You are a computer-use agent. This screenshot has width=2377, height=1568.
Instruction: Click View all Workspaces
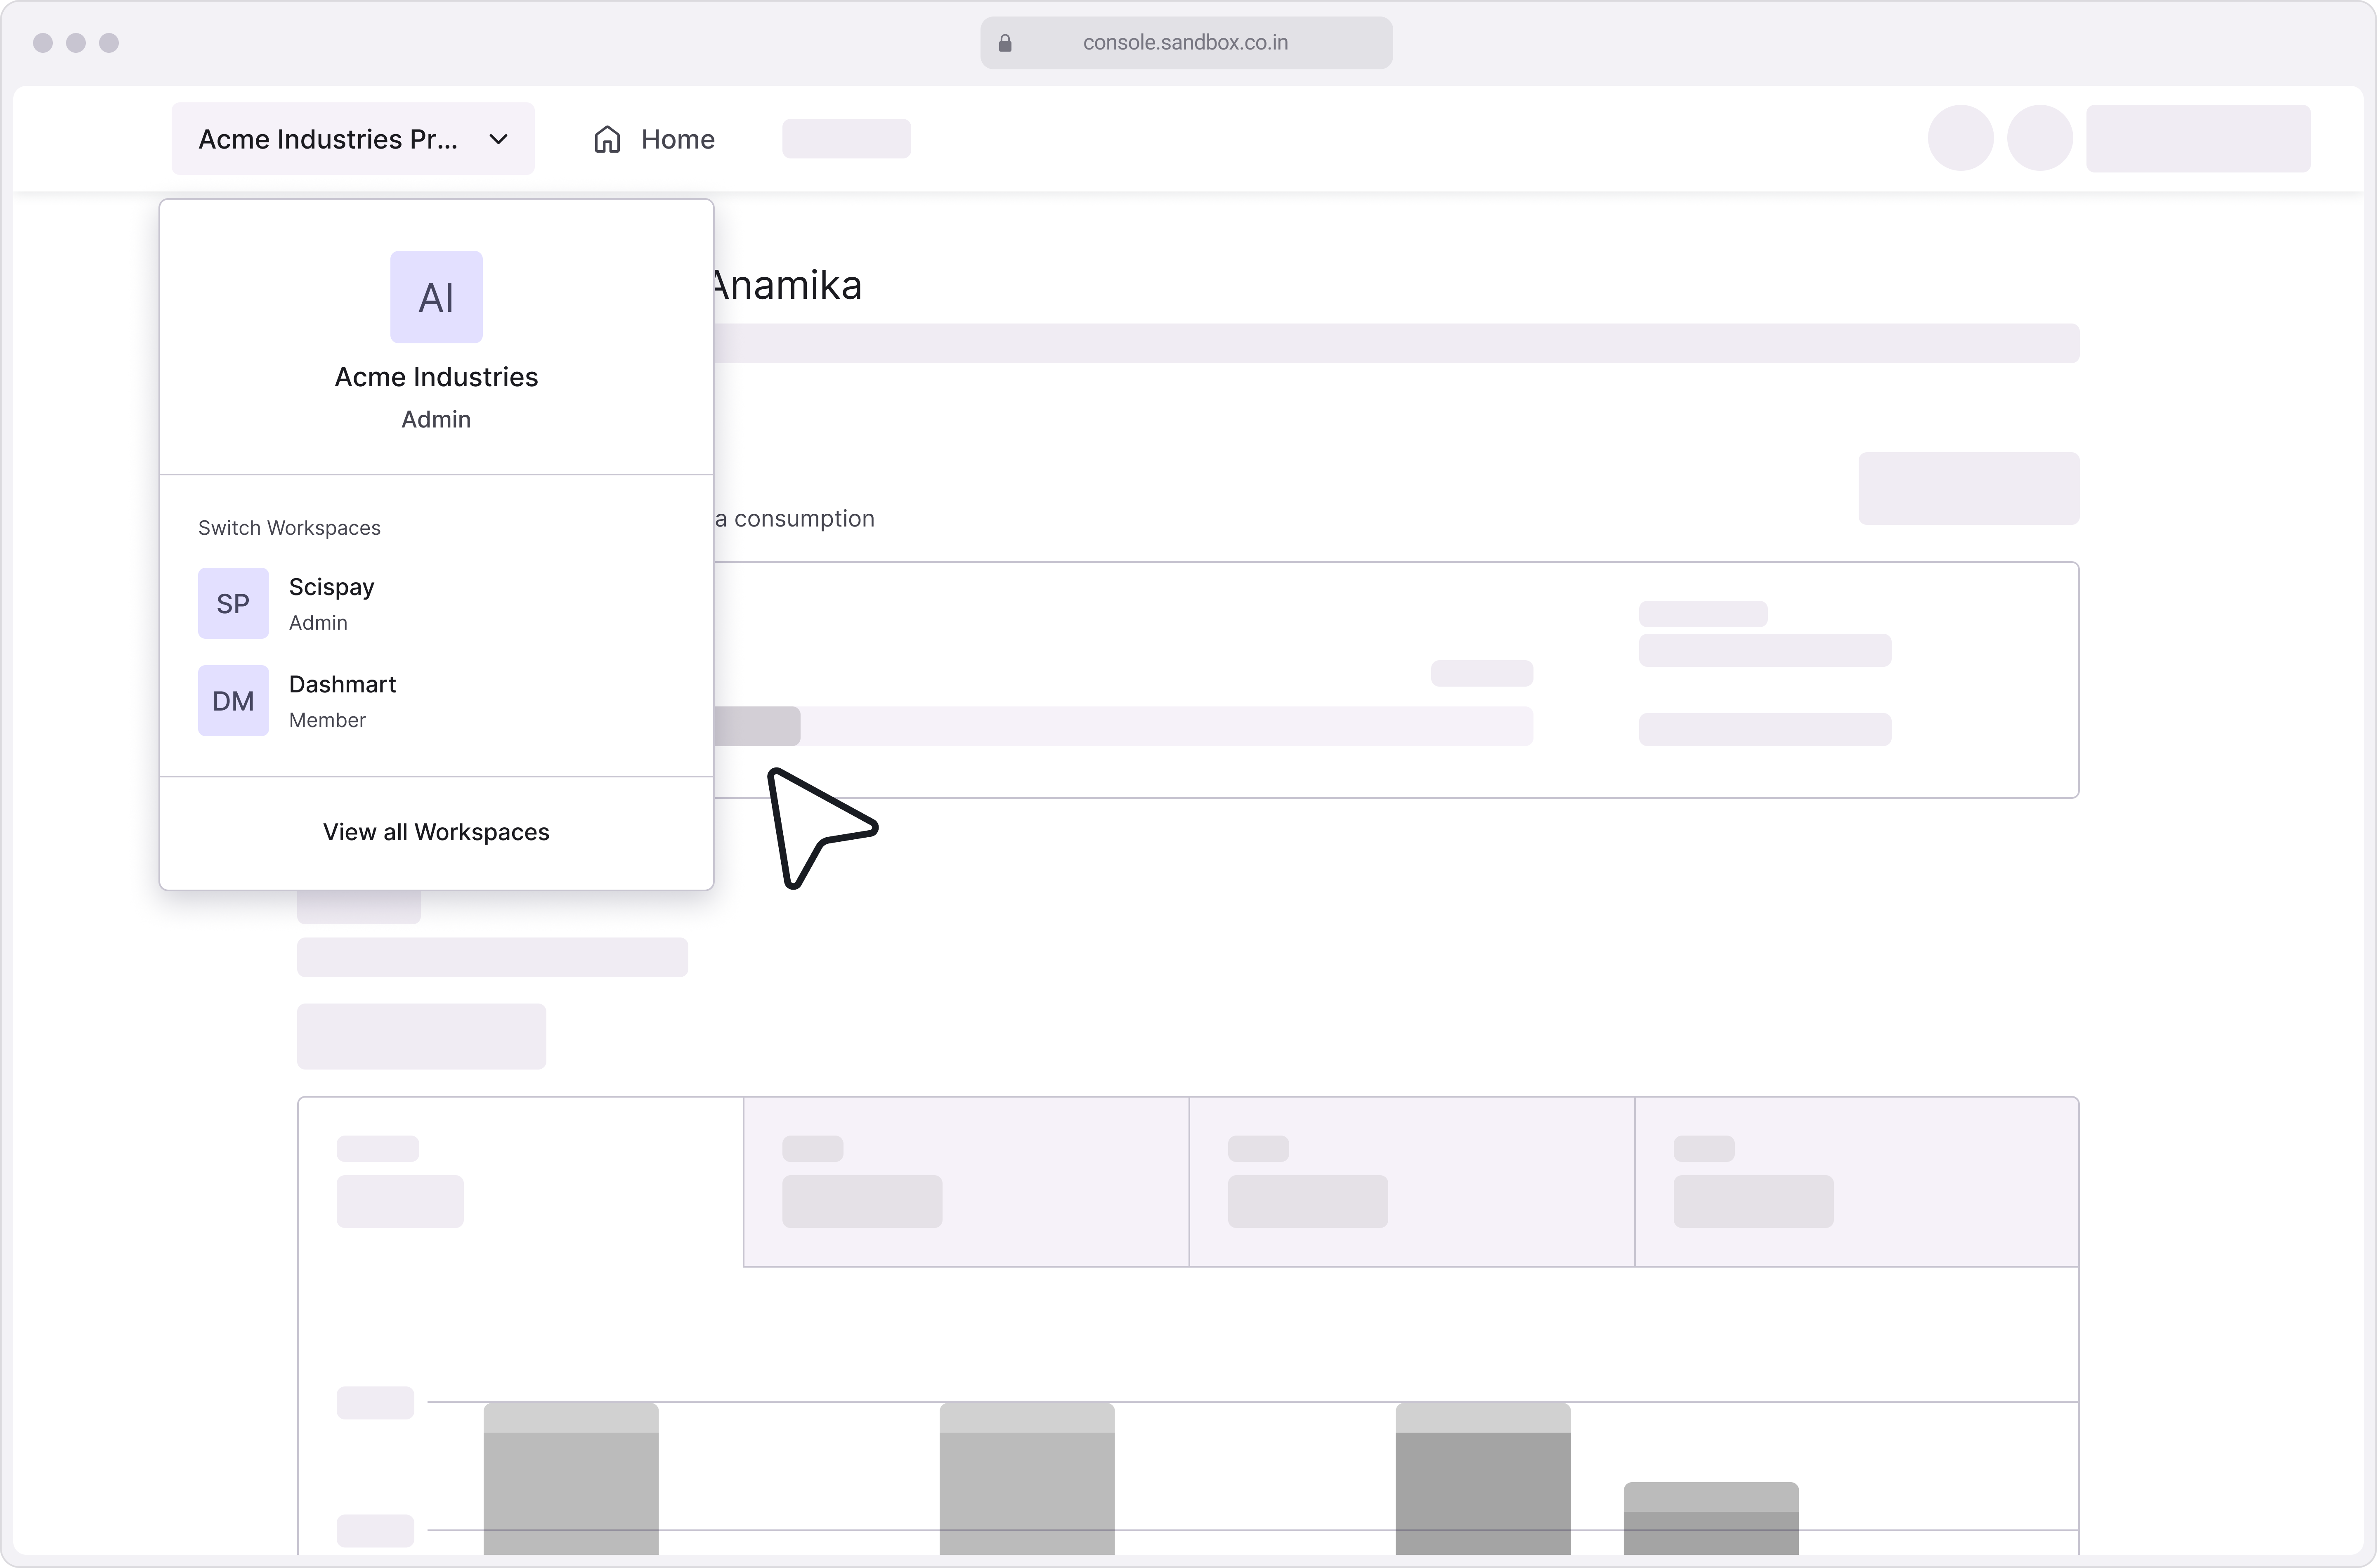coord(436,832)
